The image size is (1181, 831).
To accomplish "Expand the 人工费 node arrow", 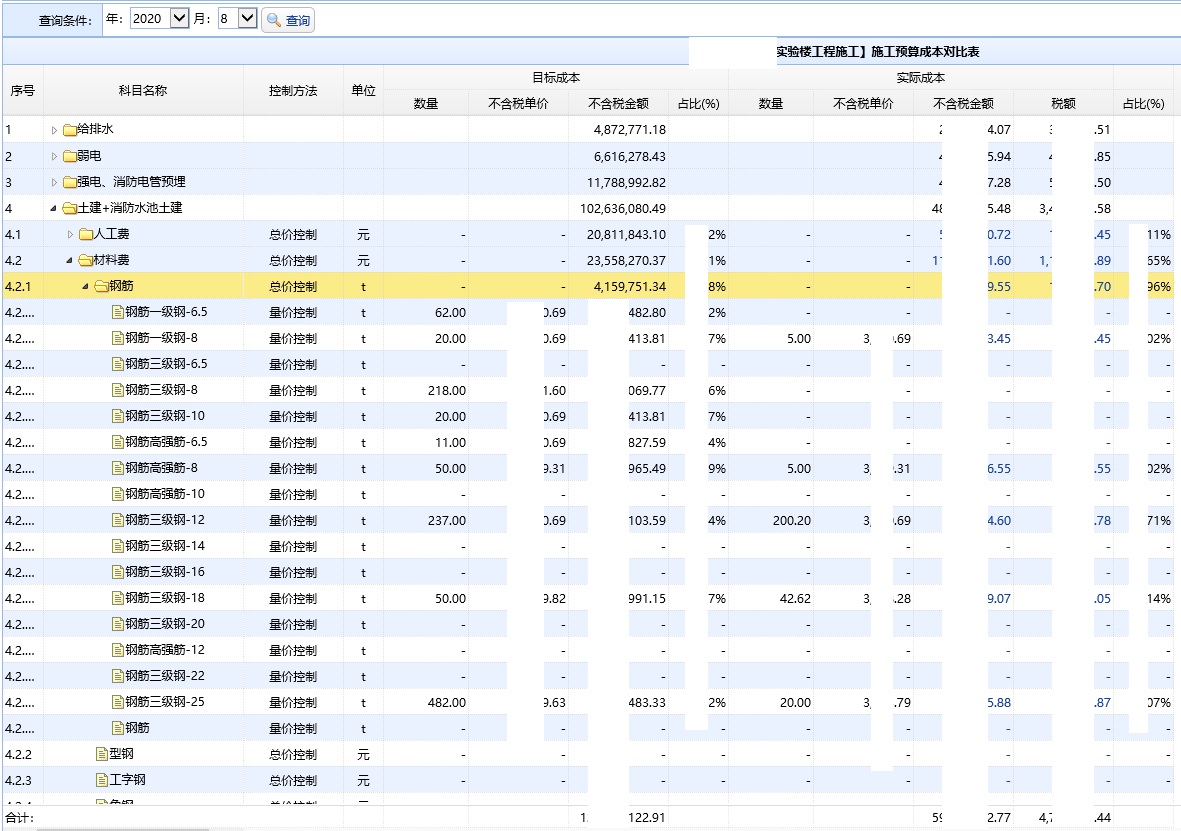I will (70, 234).
